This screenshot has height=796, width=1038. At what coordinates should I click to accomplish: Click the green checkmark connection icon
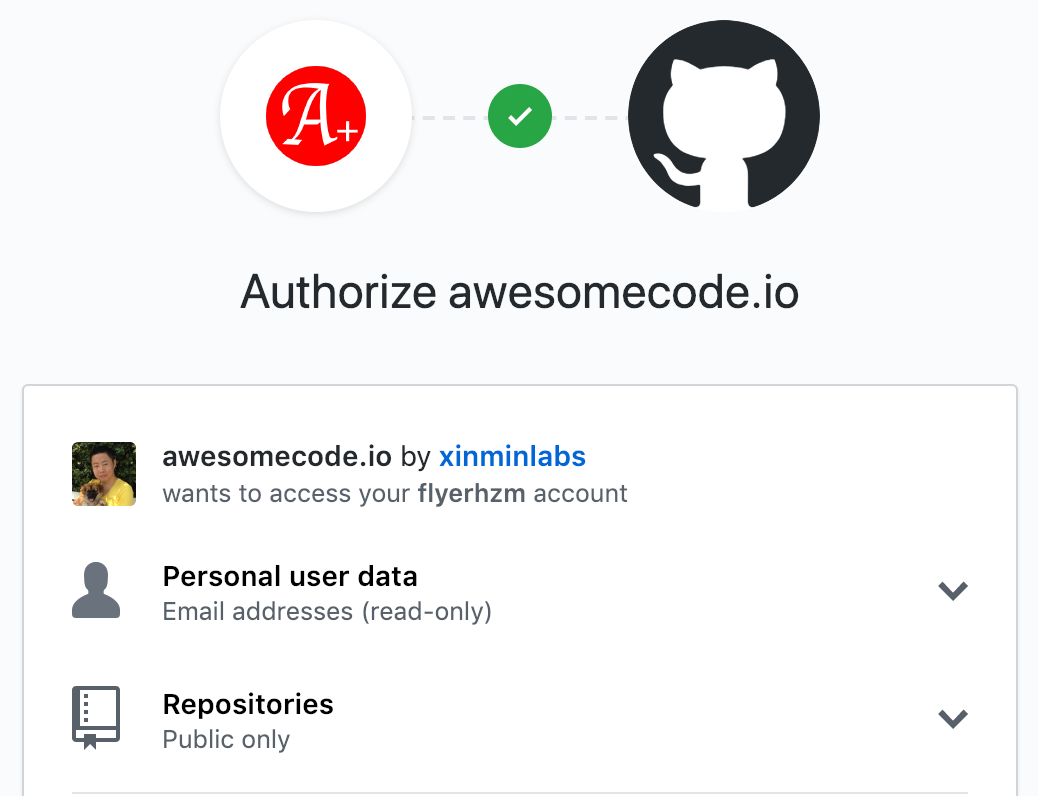click(x=519, y=116)
